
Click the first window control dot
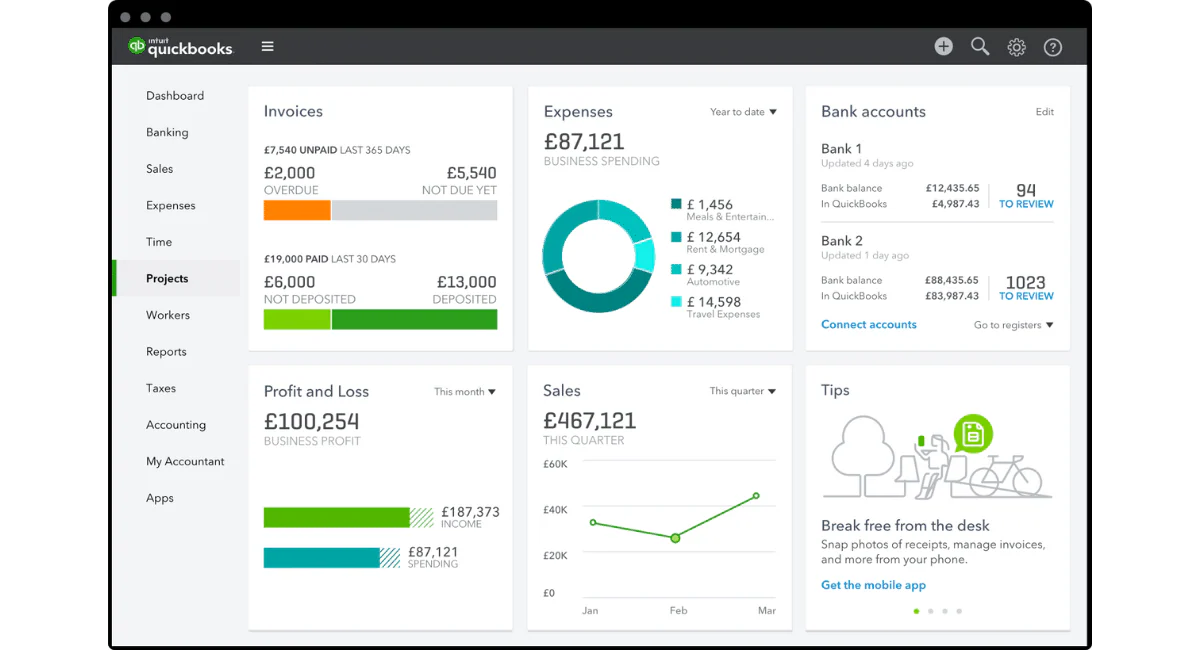[125, 17]
